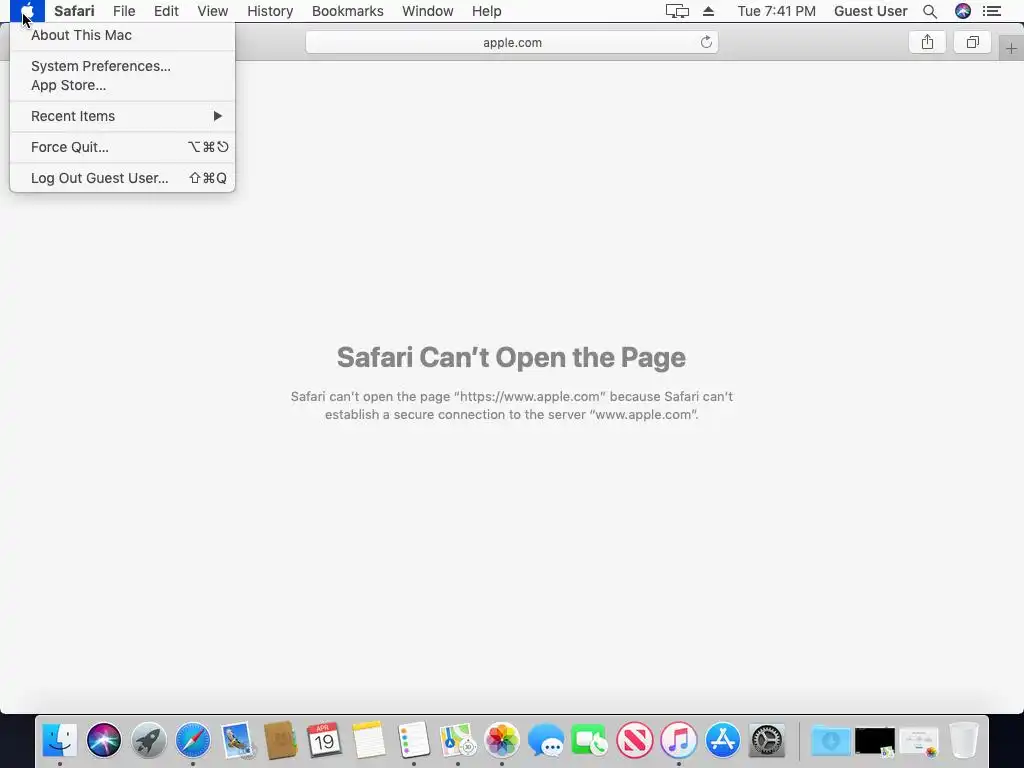Open iTunes music icon in Dock
The width and height of the screenshot is (1024, 768).
pos(679,741)
